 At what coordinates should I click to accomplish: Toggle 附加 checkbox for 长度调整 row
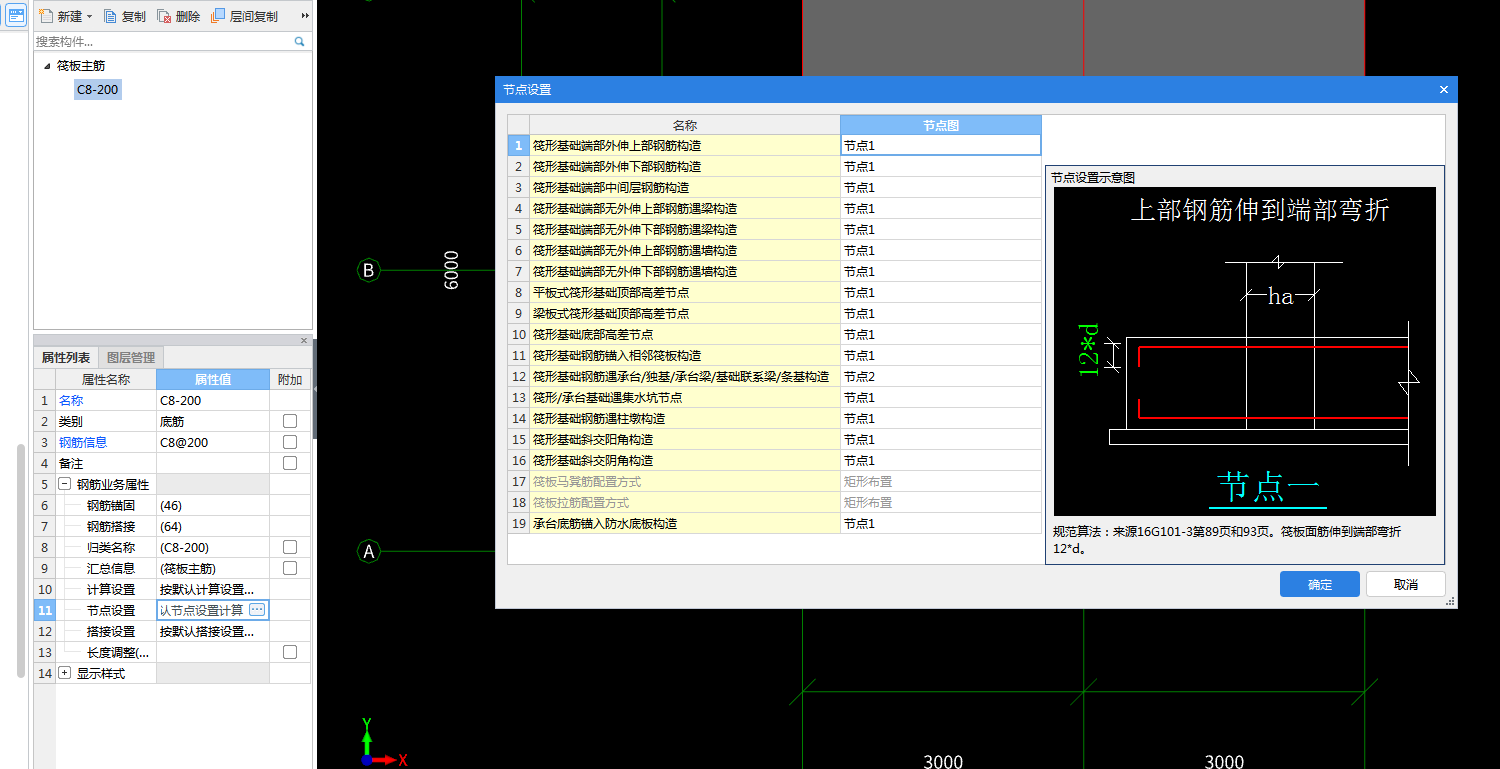tap(290, 652)
